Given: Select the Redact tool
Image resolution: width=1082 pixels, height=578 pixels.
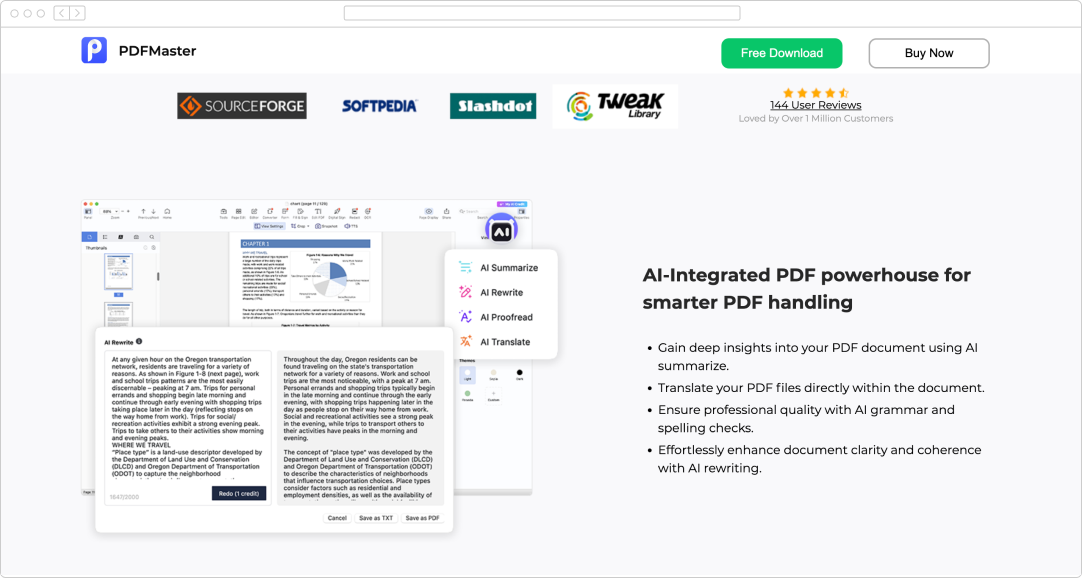Looking at the screenshot, I should tap(356, 213).
